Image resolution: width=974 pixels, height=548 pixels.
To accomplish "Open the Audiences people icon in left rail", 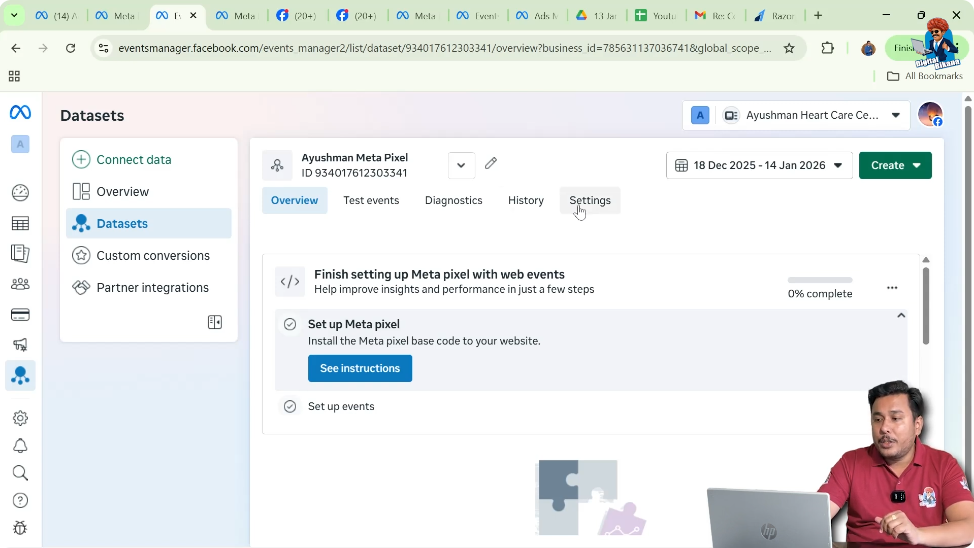I will [x=20, y=284].
